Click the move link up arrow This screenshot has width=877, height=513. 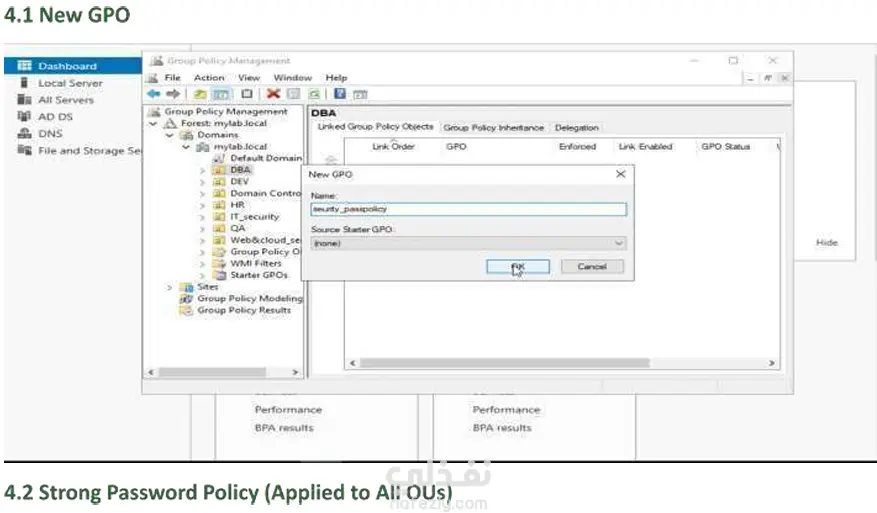click(x=331, y=159)
